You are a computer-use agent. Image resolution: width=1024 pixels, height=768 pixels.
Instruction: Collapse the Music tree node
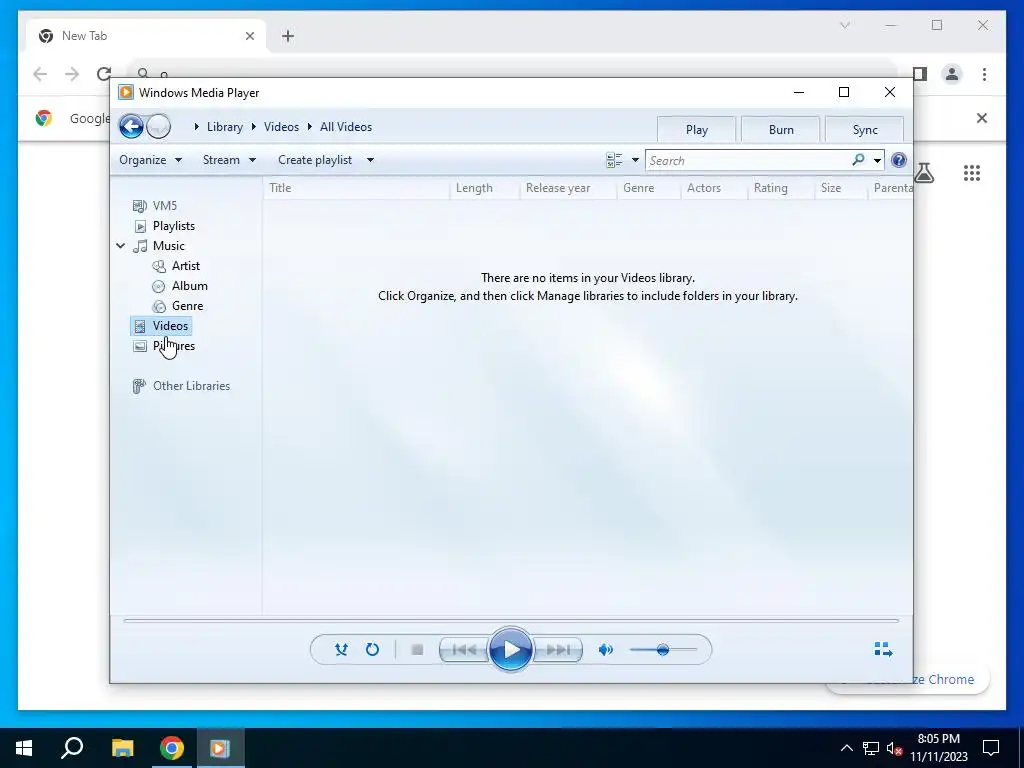tap(121, 246)
